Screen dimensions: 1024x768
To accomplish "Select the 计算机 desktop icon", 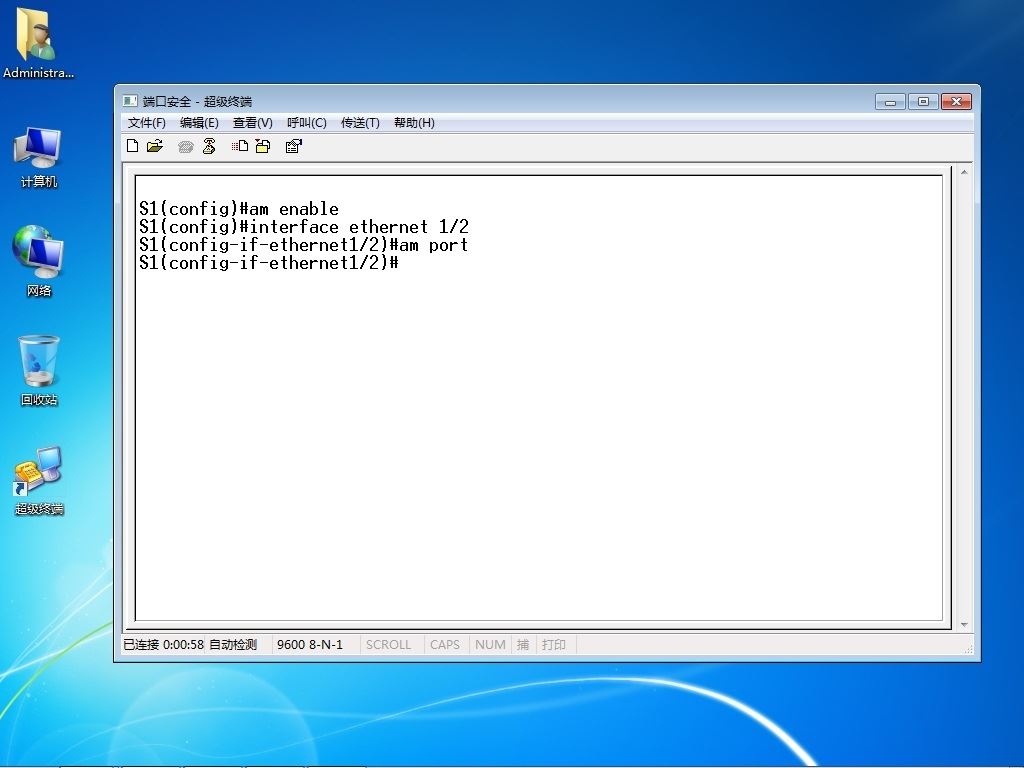I will click(39, 157).
